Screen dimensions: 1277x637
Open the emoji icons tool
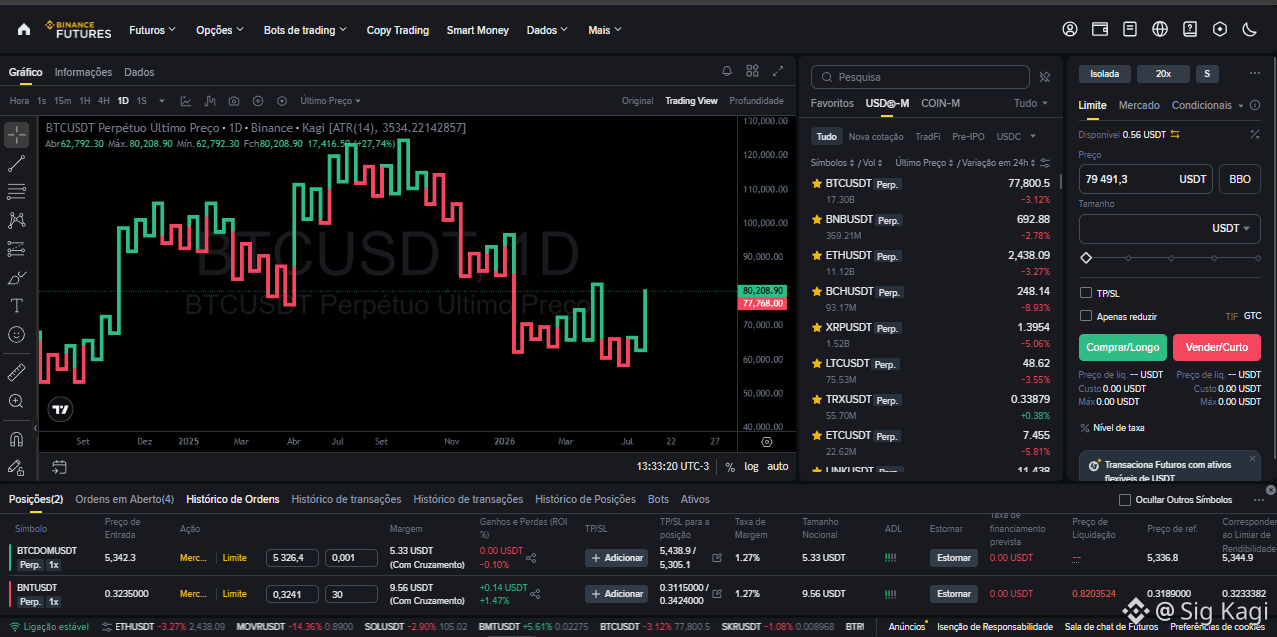[16, 334]
